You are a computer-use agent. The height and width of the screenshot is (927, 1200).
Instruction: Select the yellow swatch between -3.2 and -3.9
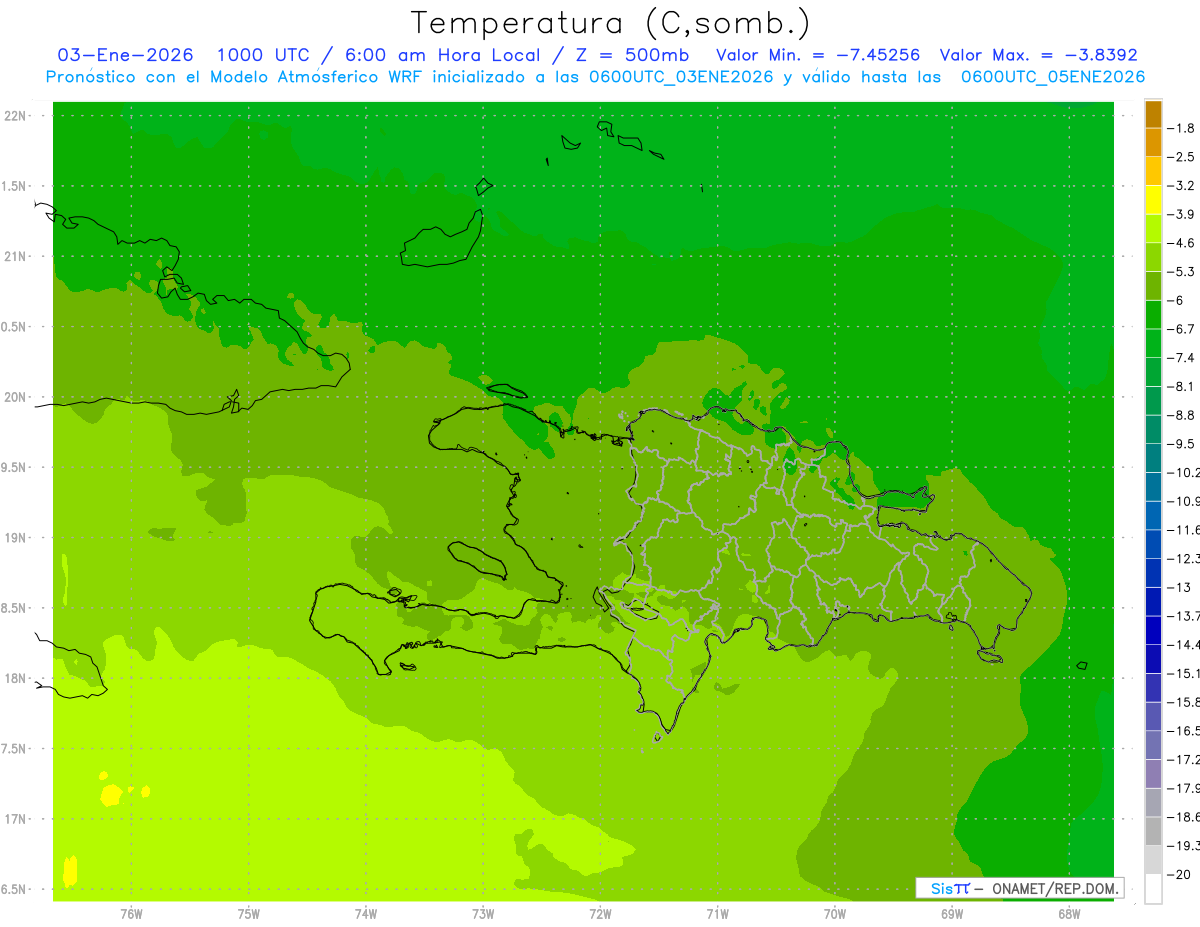[1153, 200]
